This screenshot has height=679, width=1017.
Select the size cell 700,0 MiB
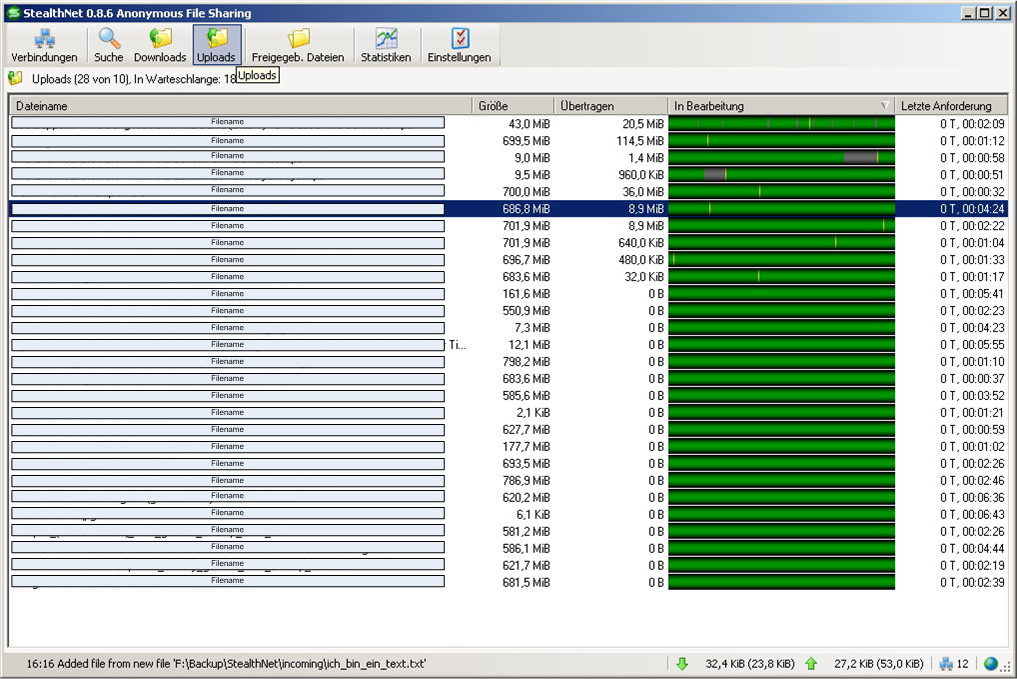point(526,191)
